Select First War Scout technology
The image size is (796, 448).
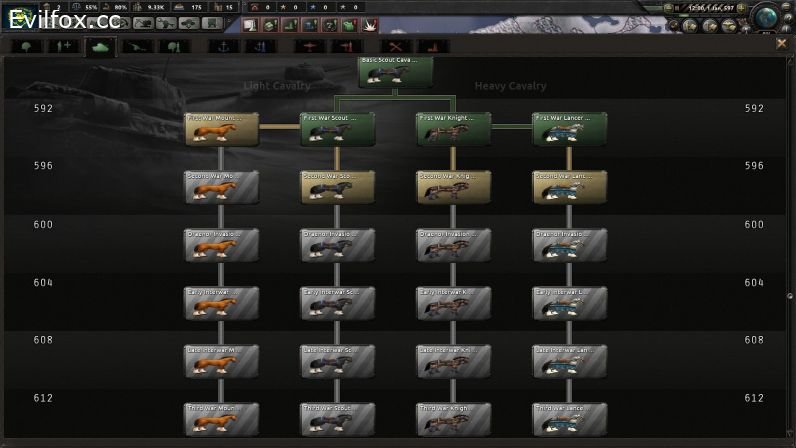click(337, 129)
